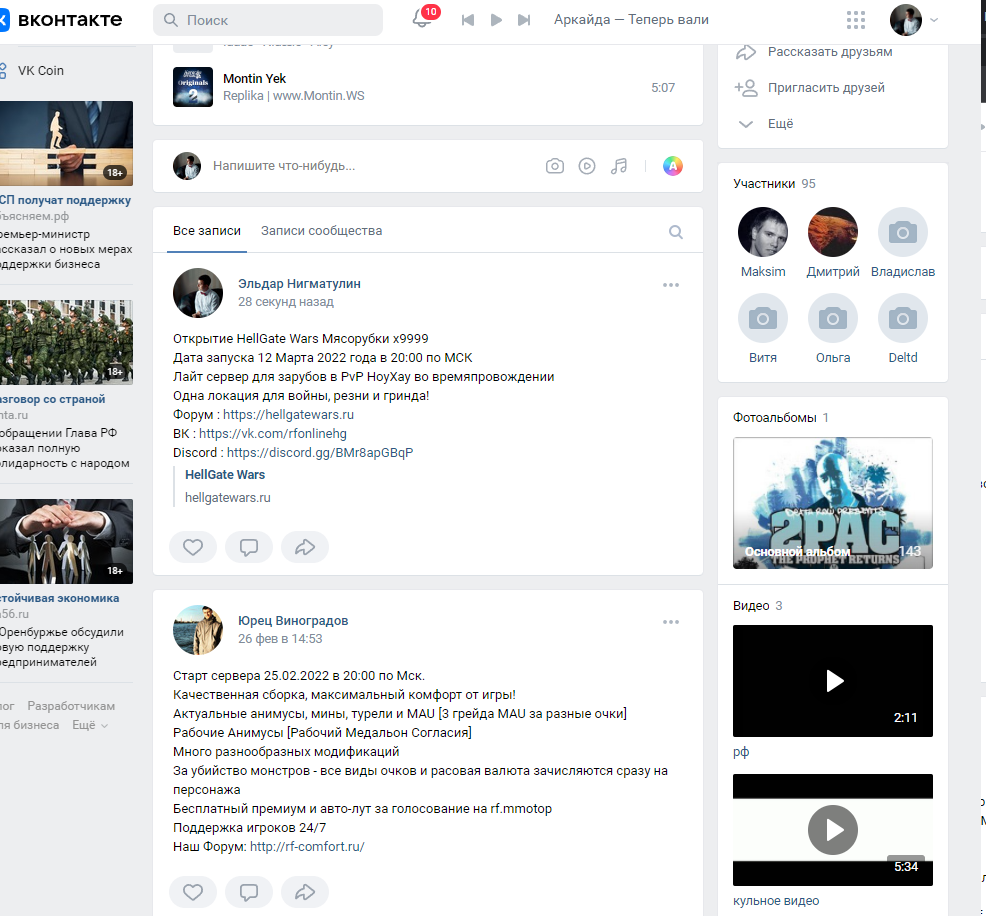Open the Видео section header
Viewport: 986px width, 916px height.
(x=757, y=605)
